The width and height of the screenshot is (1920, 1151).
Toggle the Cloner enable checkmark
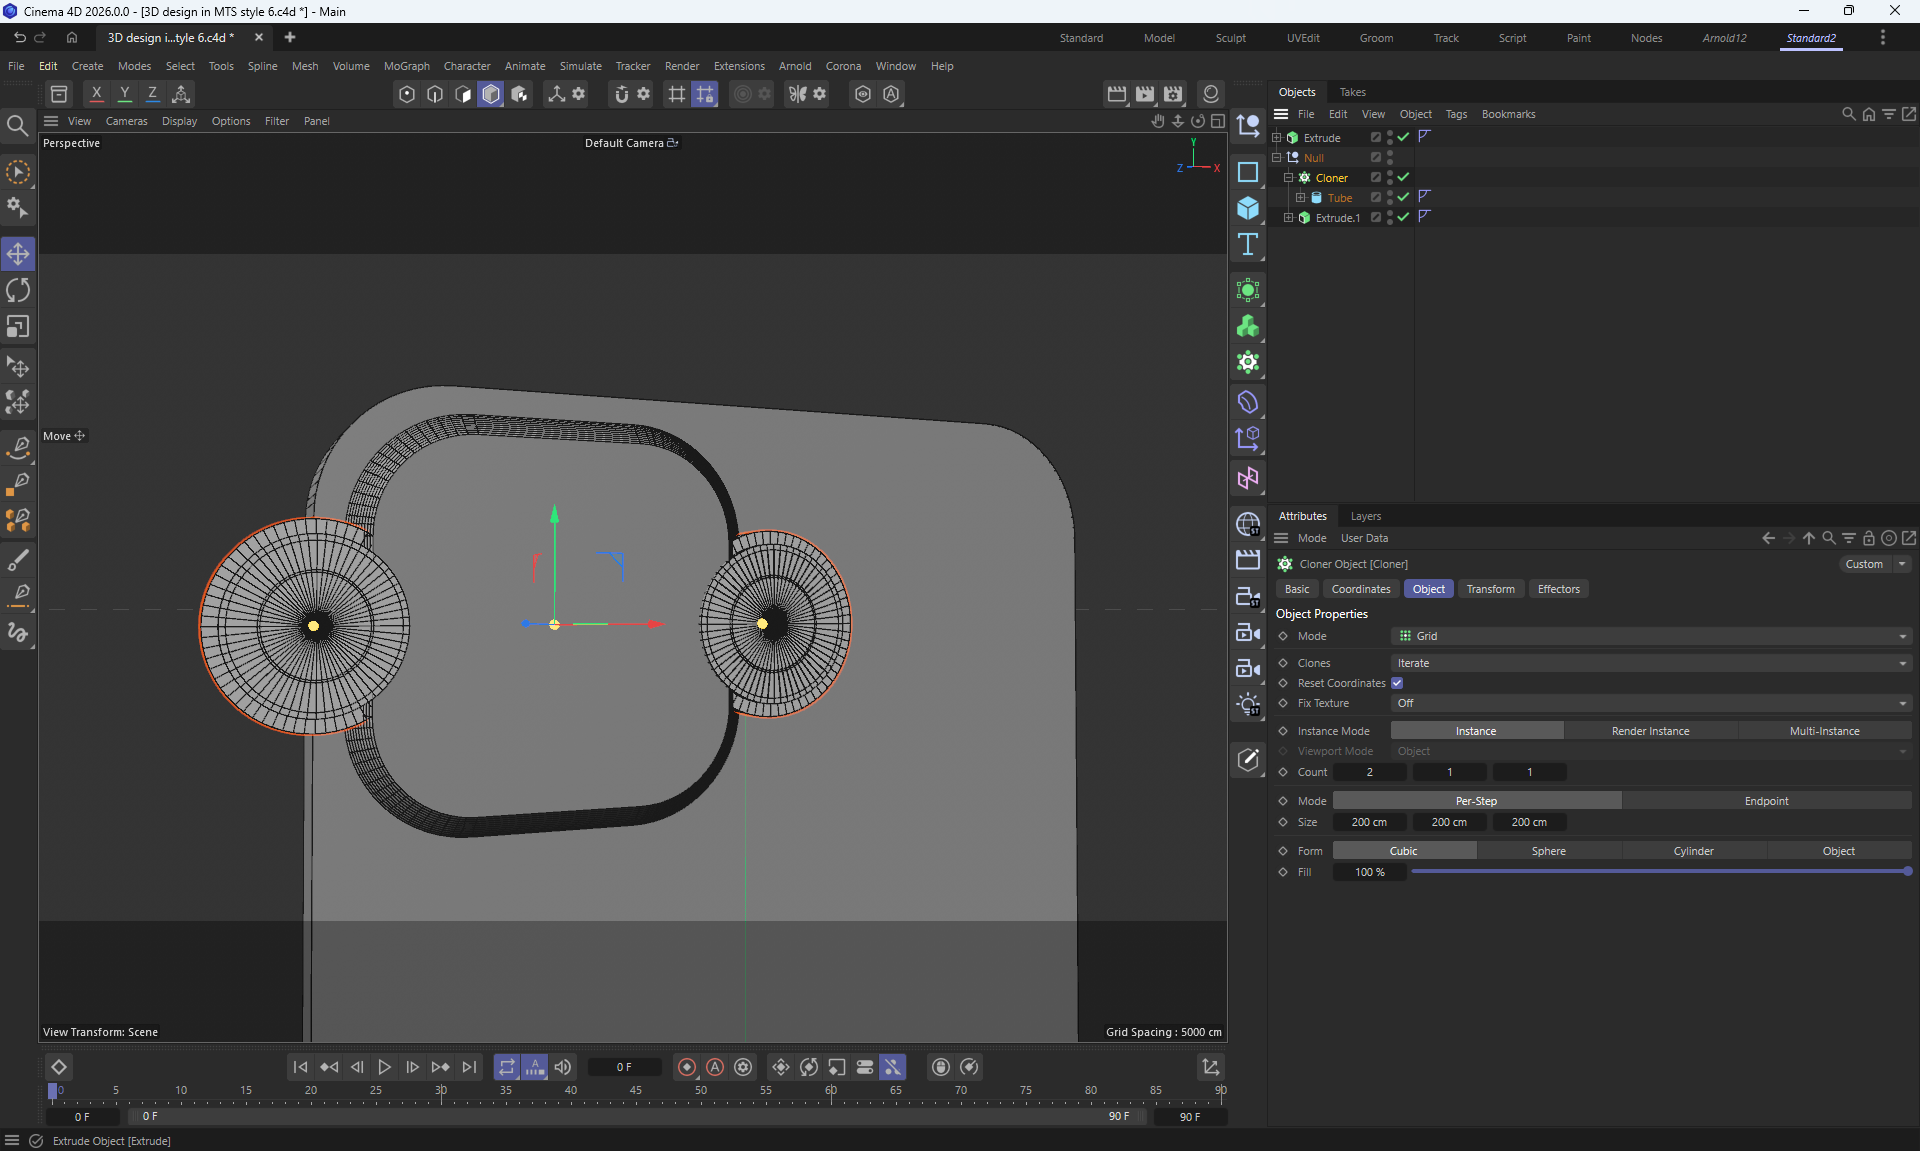click(1403, 177)
